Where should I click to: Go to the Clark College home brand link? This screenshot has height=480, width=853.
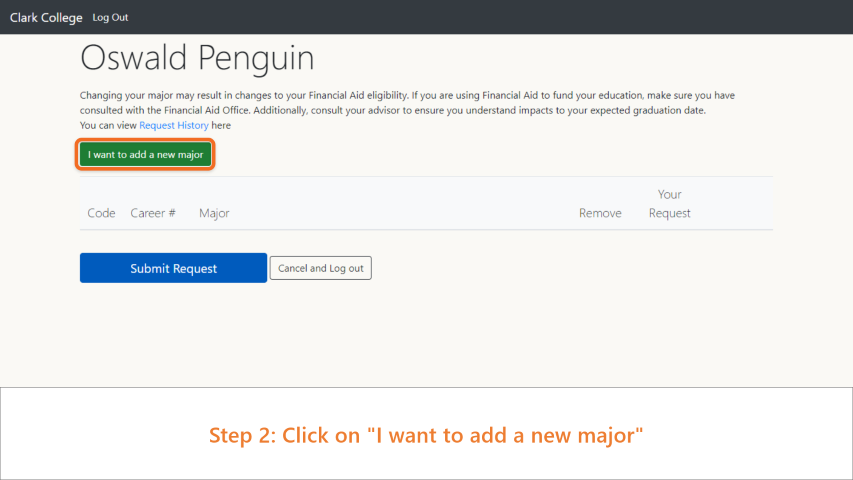point(46,17)
